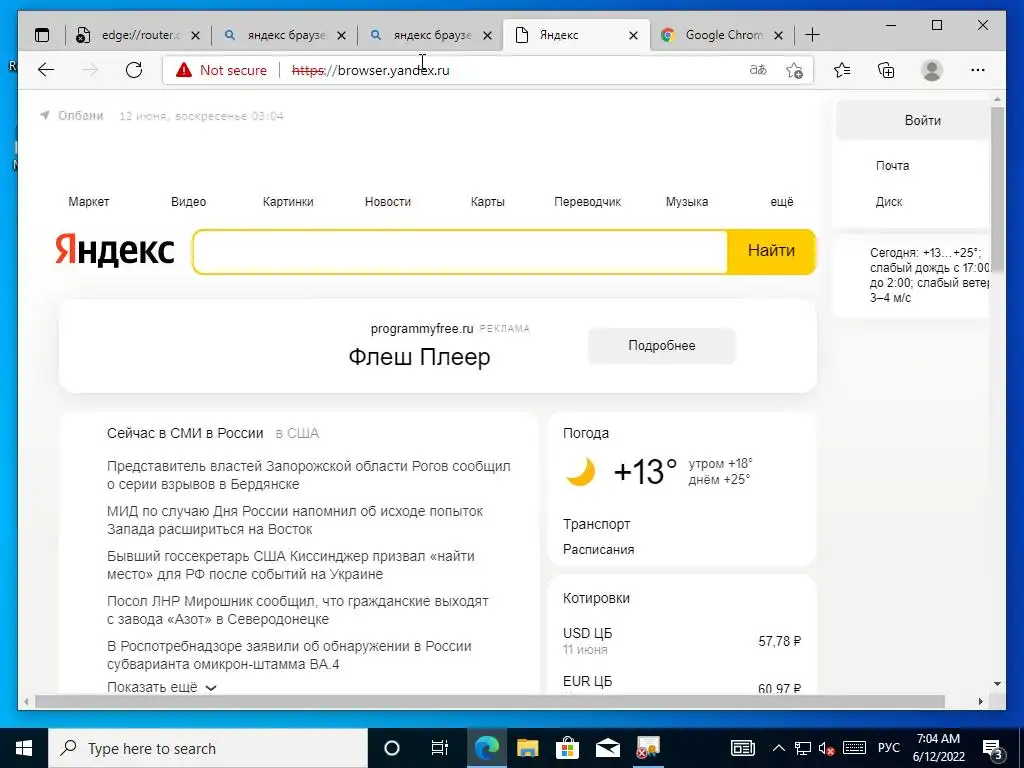Read news about омикрон-штамма BA.4
The height and width of the screenshot is (768, 1024).
[289, 655]
